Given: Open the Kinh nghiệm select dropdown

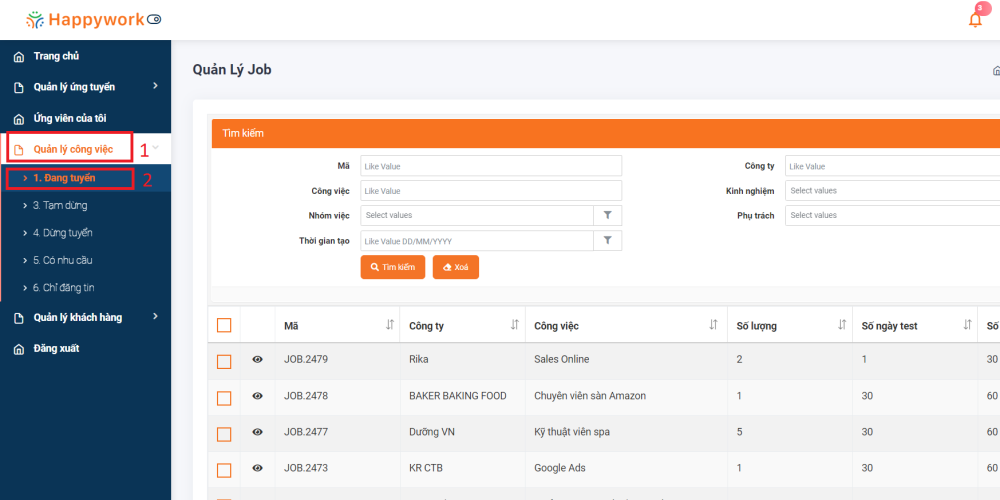Looking at the screenshot, I should click(892, 190).
